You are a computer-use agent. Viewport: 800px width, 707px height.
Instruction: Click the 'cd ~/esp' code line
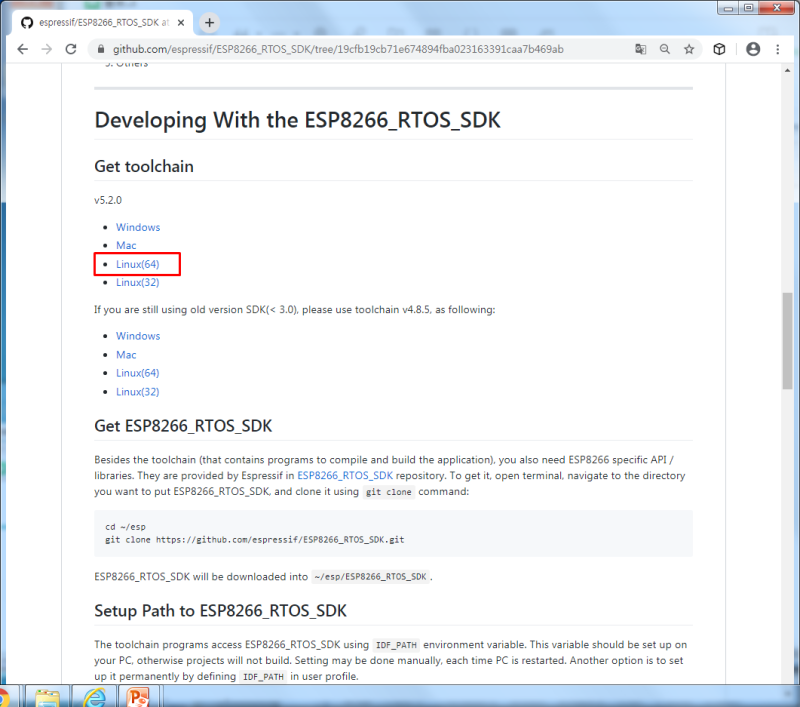click(x=125, y=527)
